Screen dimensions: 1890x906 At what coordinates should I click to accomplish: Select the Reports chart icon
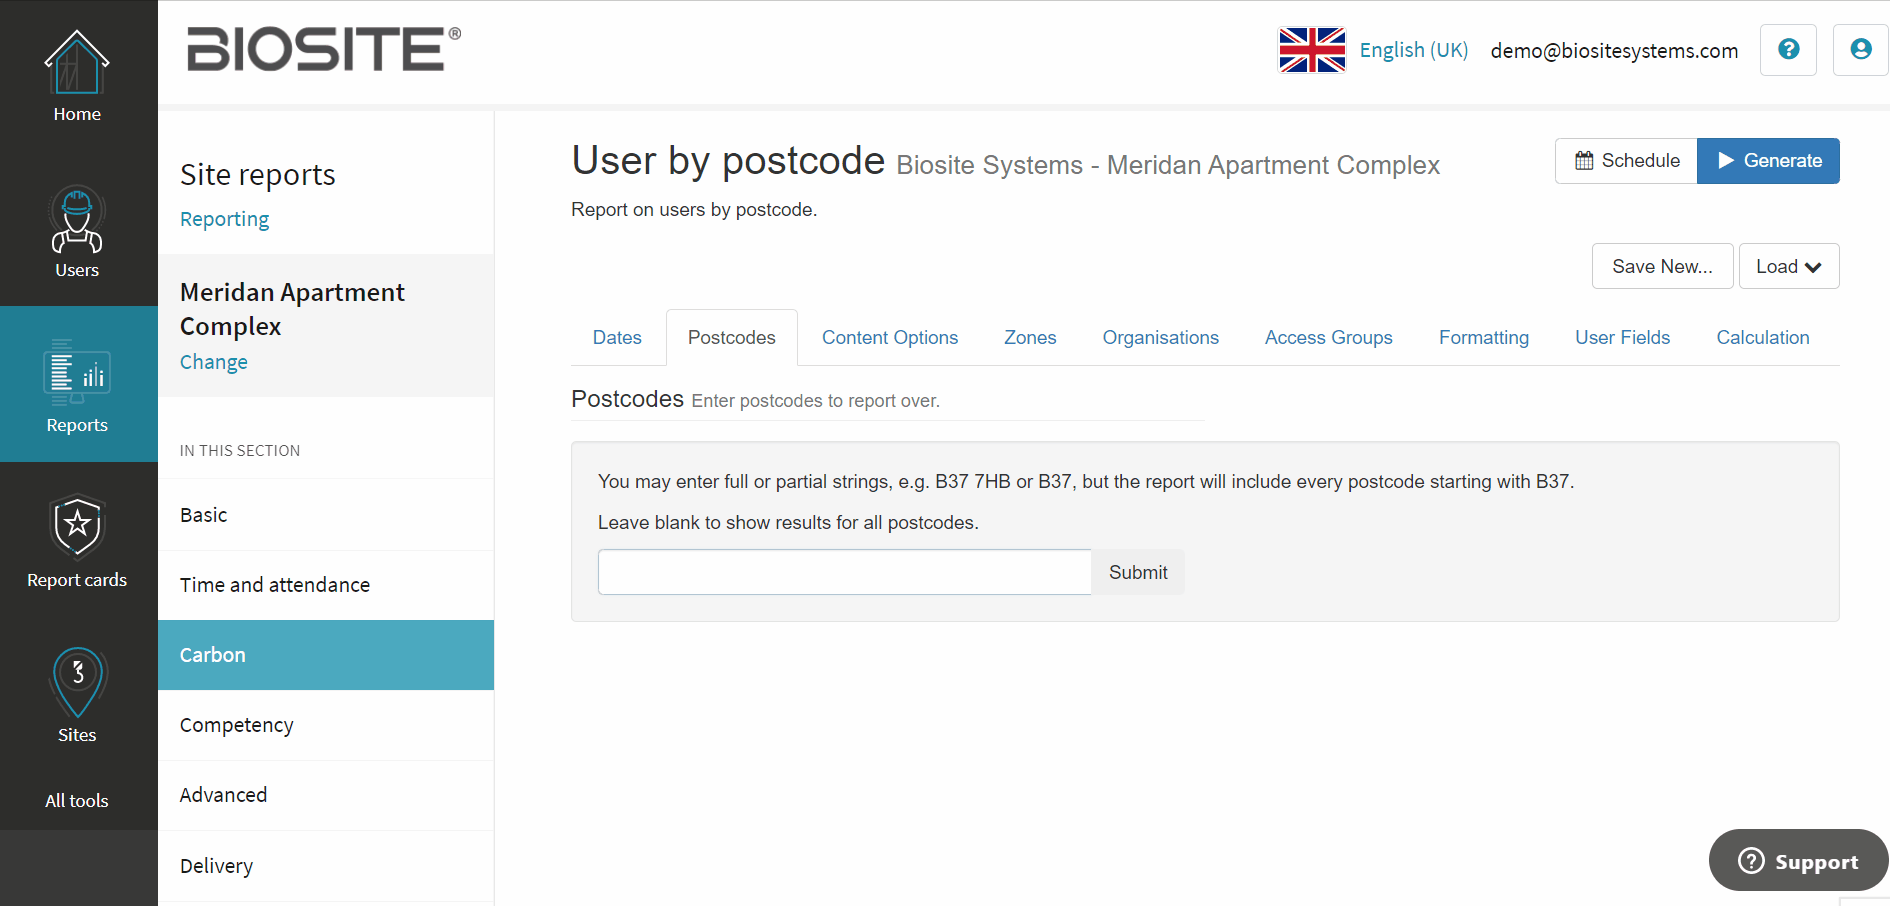[77, 372]
